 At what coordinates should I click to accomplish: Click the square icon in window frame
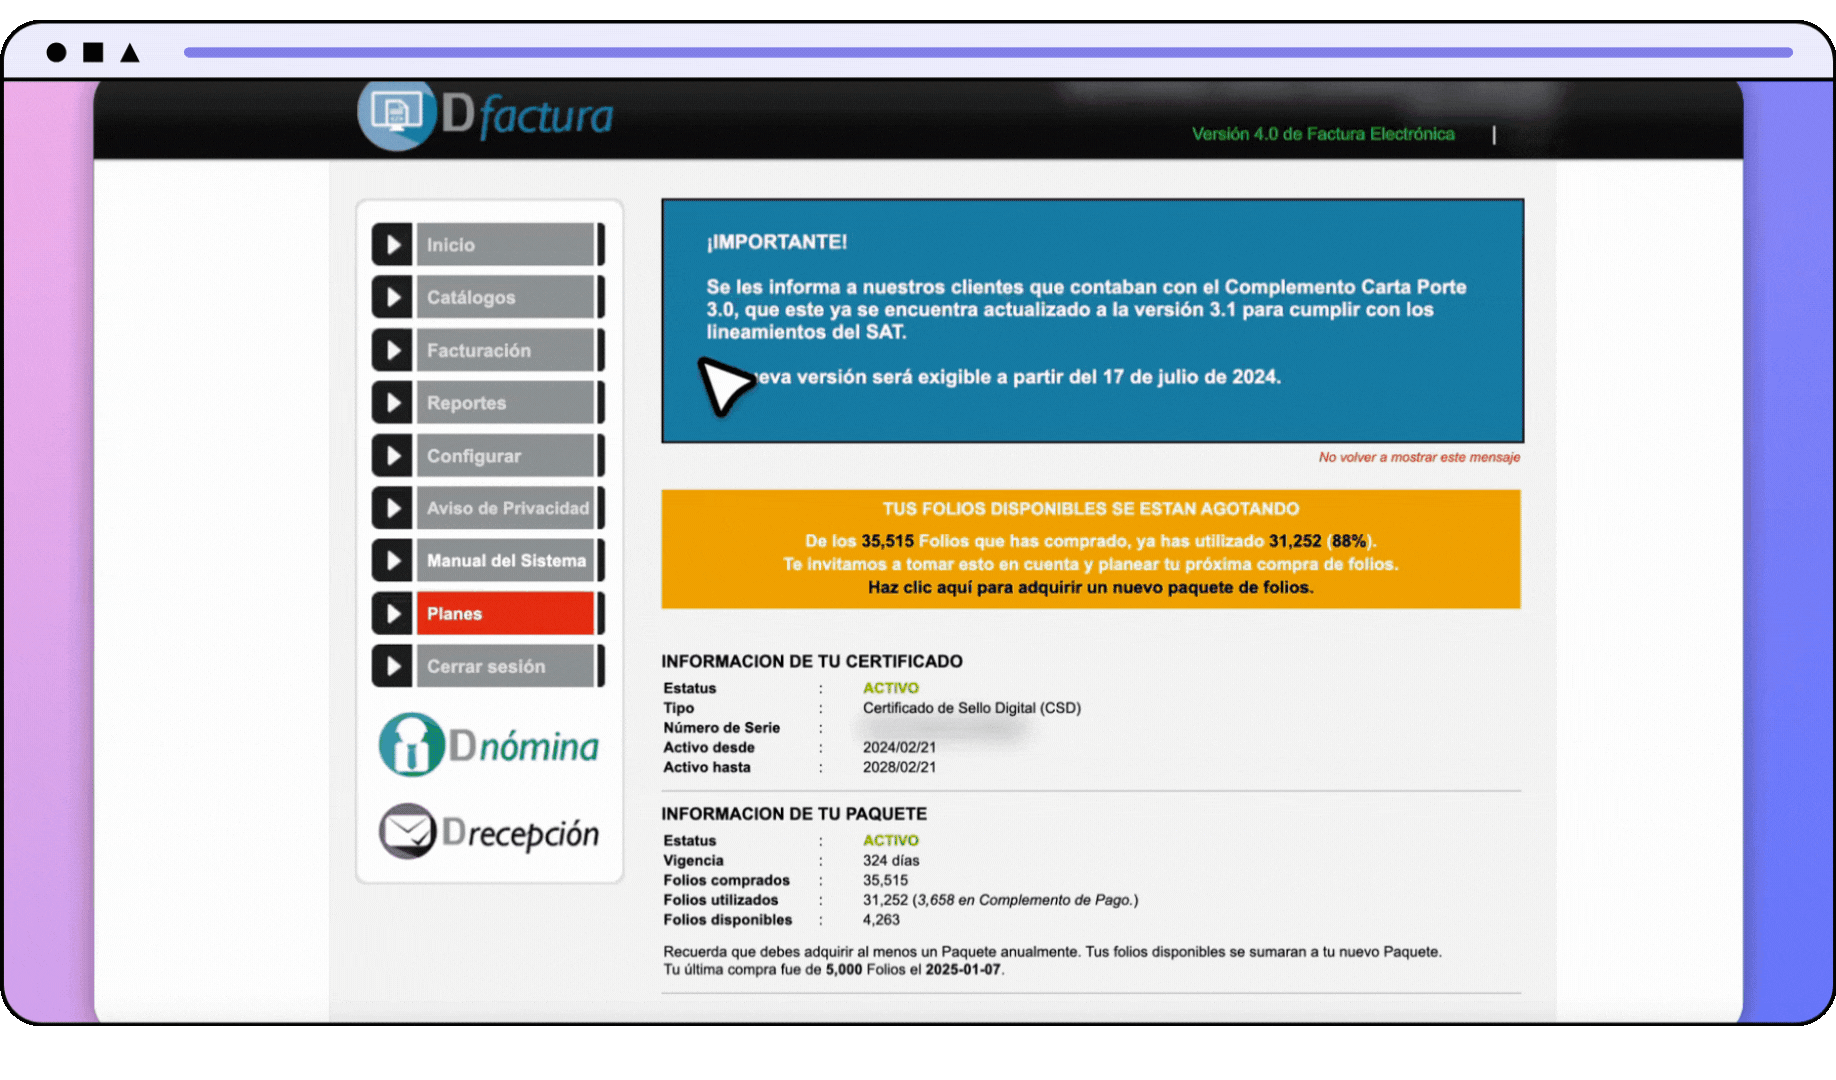(93, 52)
